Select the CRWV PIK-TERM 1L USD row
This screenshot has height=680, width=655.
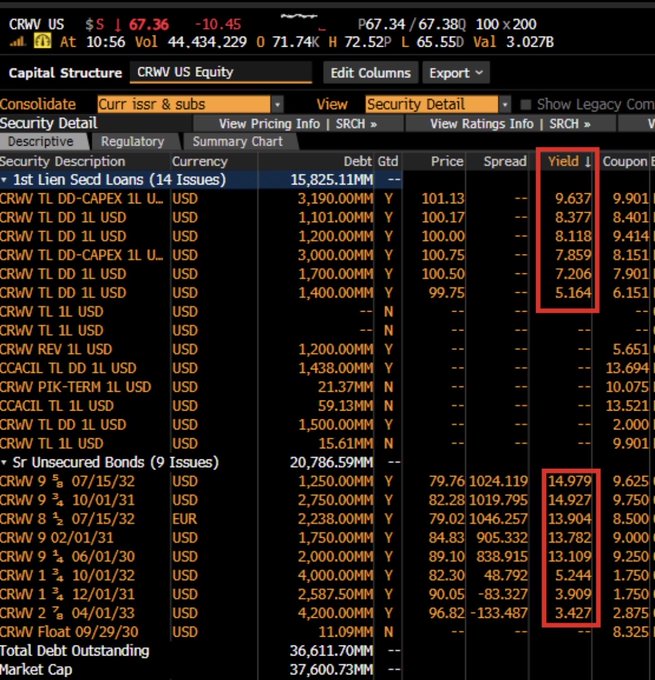pos(328,387)
